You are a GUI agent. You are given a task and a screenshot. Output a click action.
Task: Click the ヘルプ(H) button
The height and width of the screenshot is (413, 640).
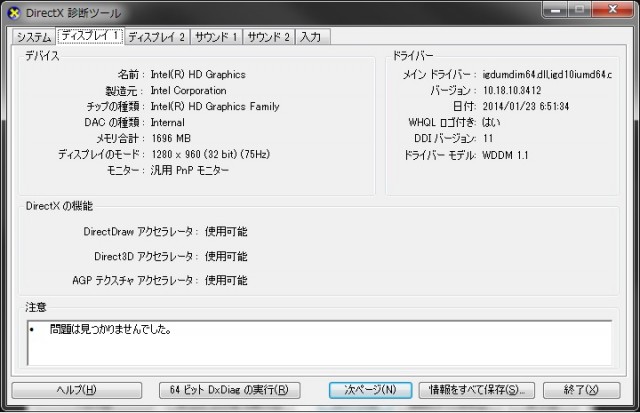tap(77, 390)
